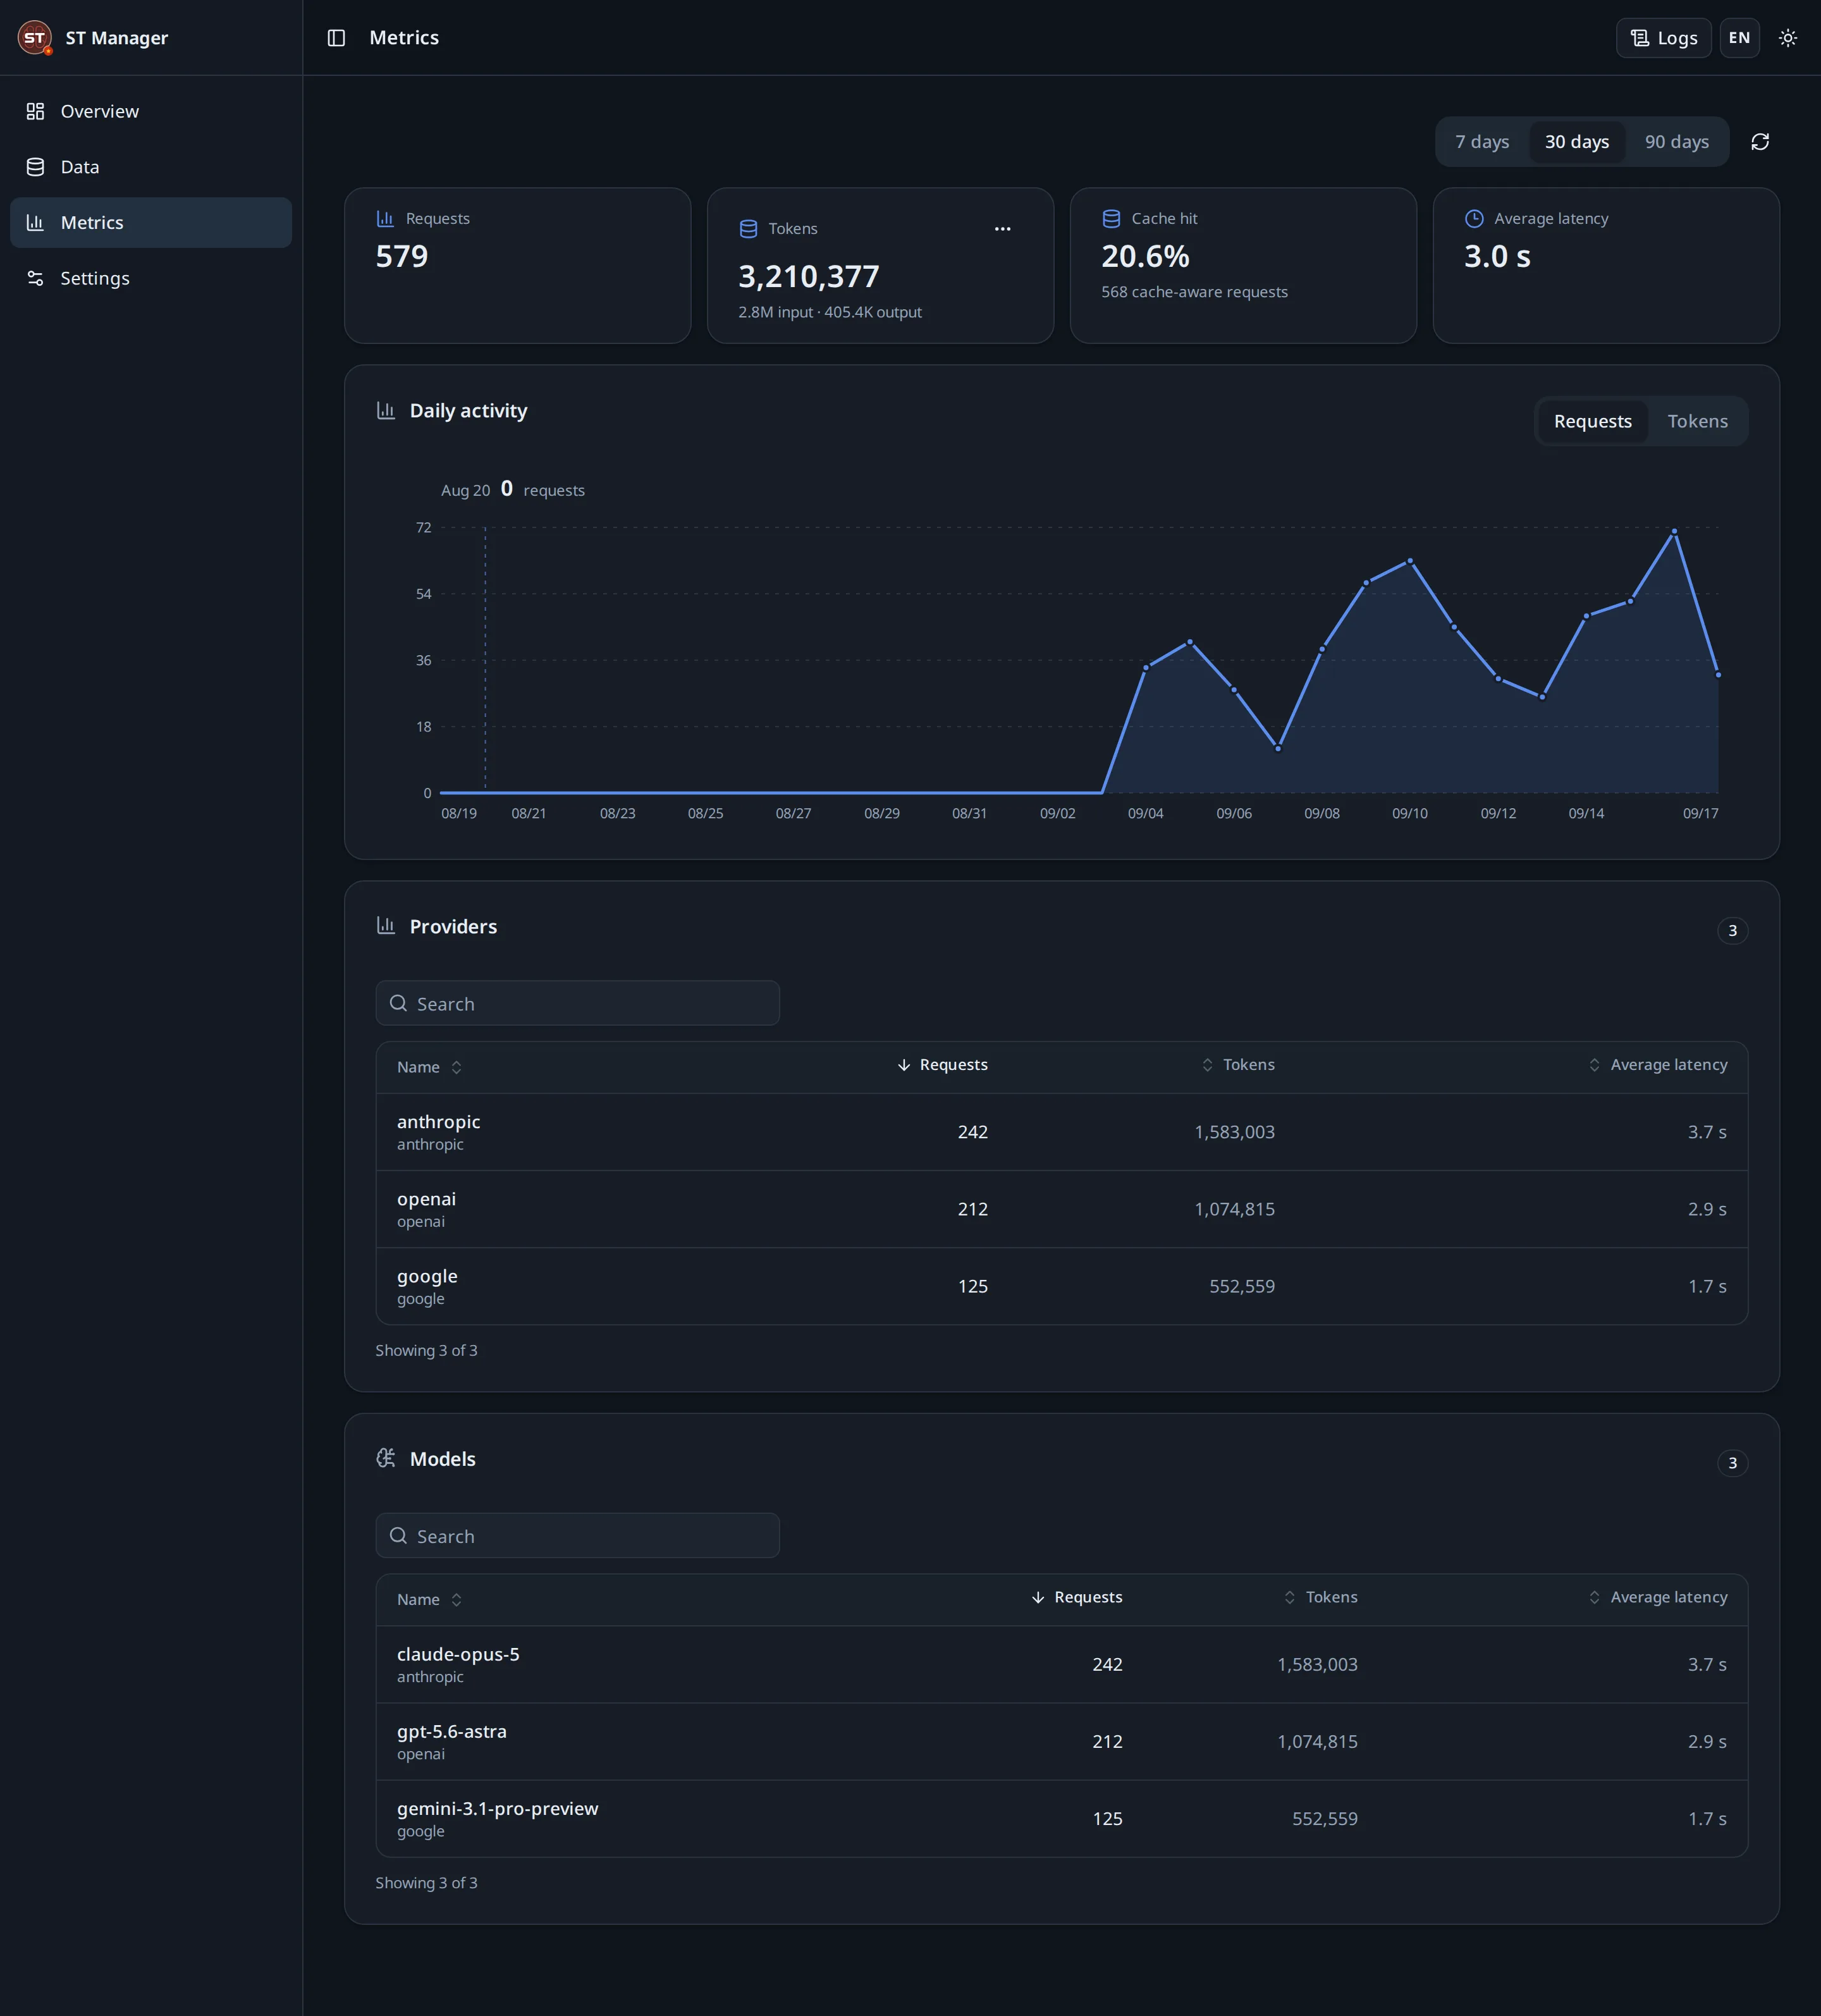Select the 30 days range
Image resolution: width=1821 pixels, height=2016 pixels.
point(1576,142)
